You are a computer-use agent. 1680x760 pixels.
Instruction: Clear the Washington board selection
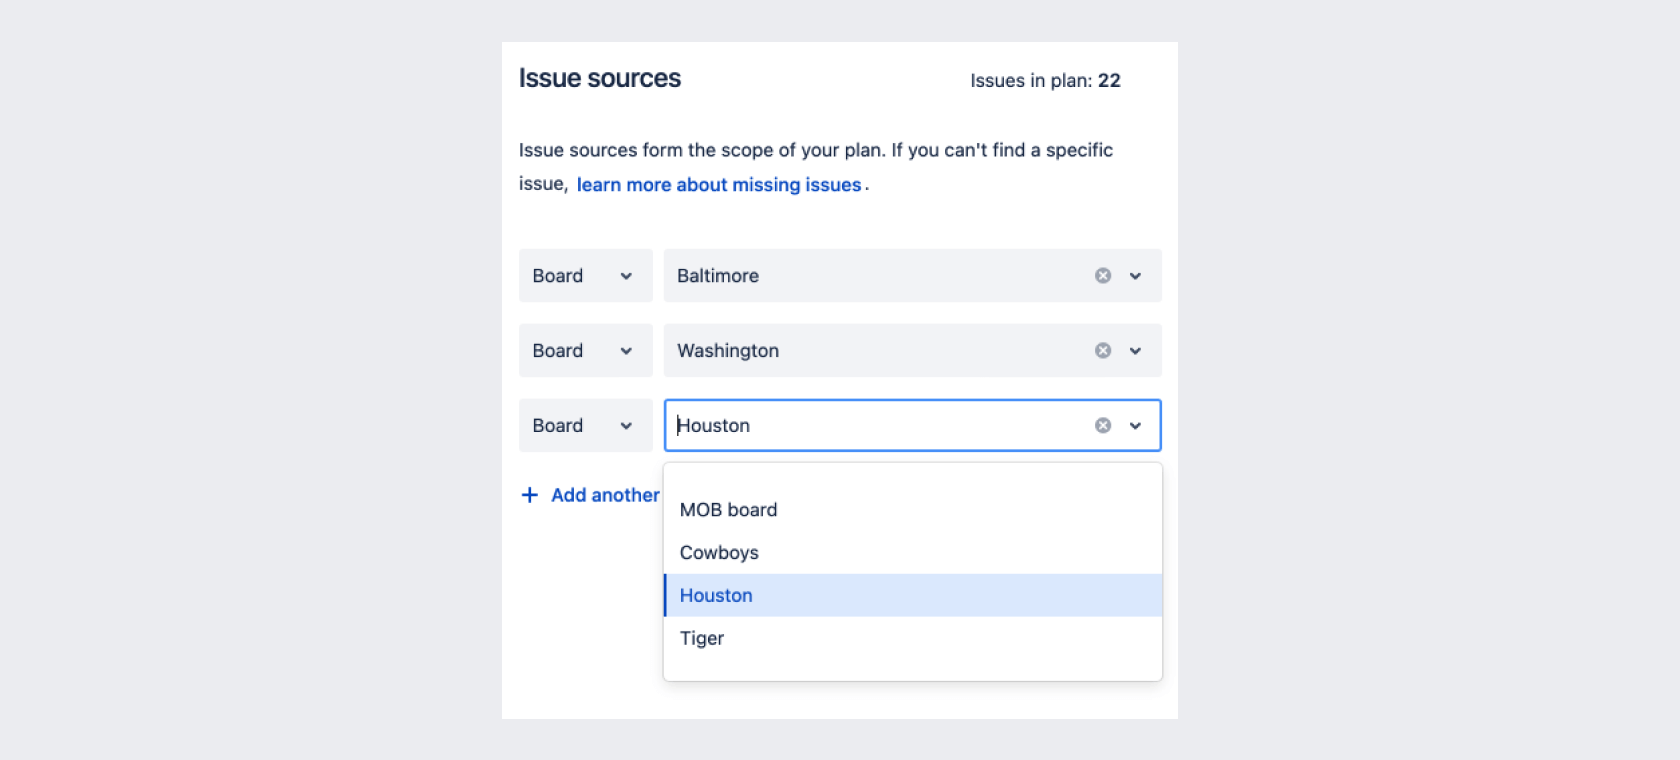coord(1103,351)
